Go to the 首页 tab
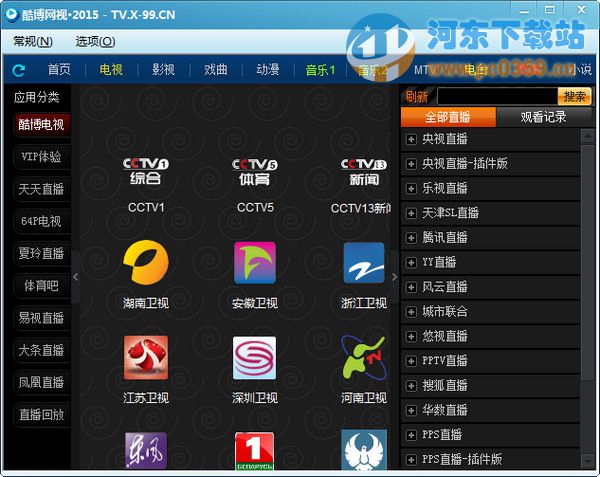 coord(59,70)
